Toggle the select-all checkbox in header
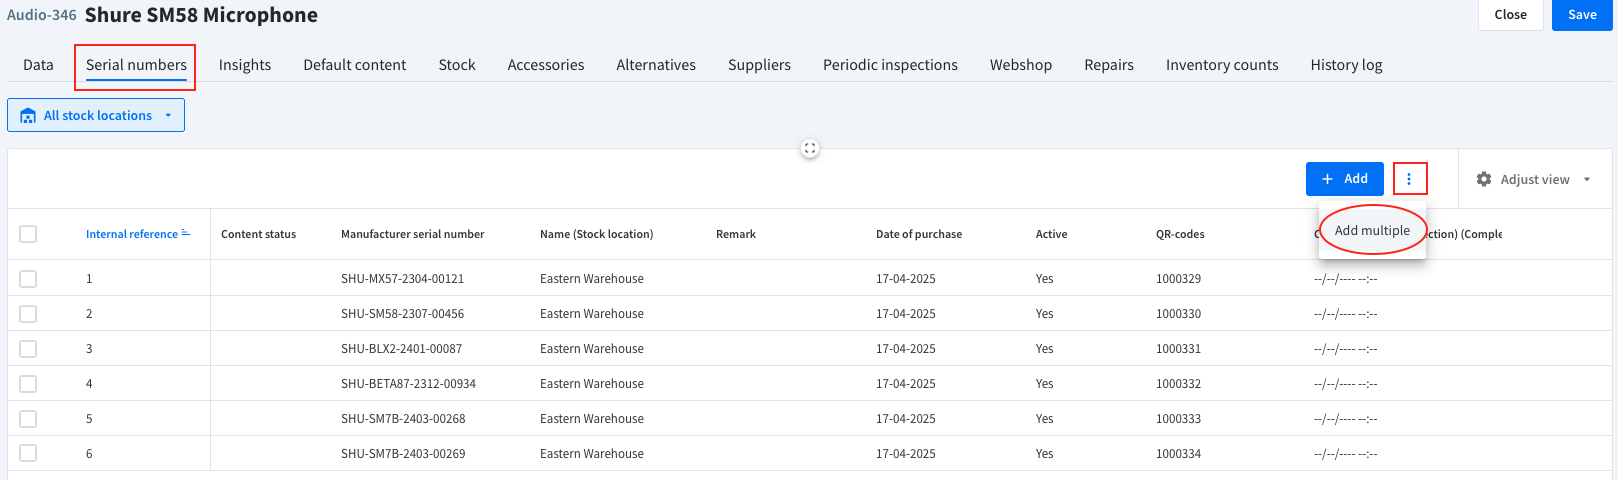The height and width of the screenshot is (480, 1618). click(x=28, y=234)
